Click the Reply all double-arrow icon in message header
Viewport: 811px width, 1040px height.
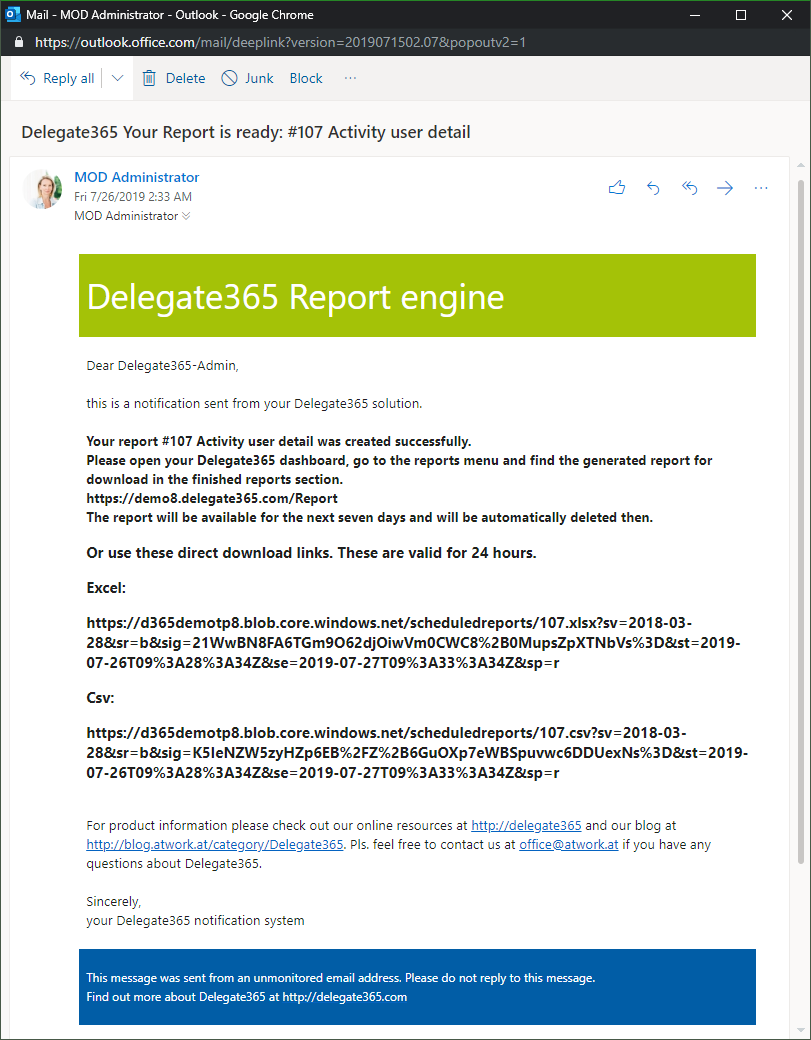click(x=689, y=187)
